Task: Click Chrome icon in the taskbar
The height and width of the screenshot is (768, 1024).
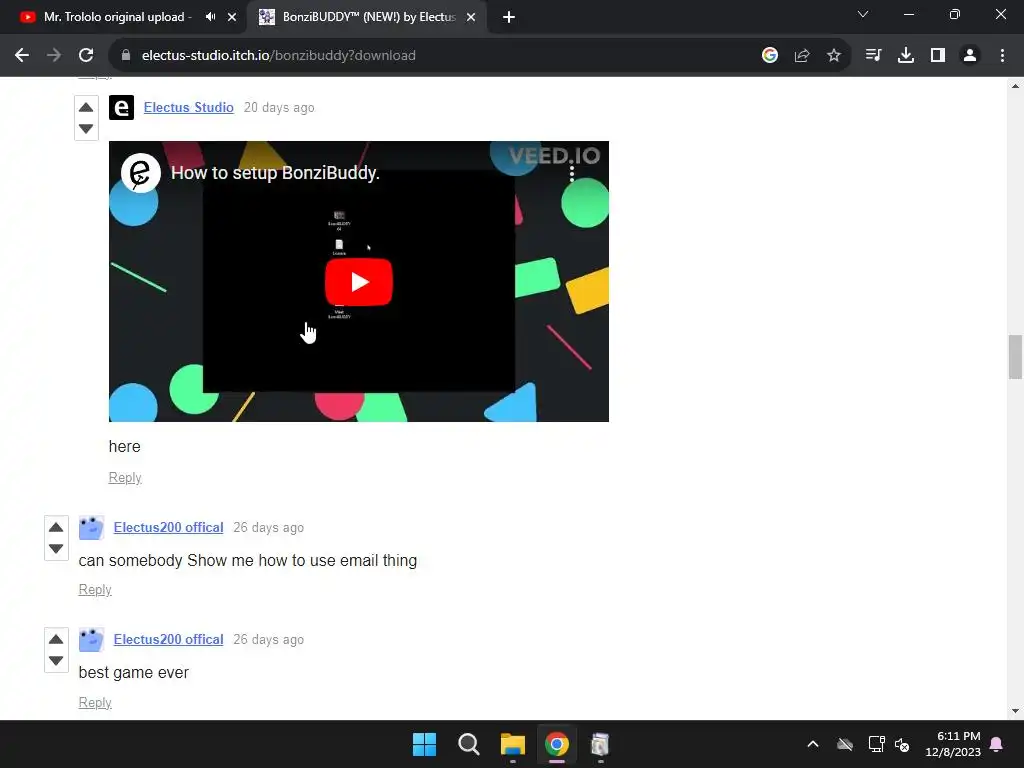Action: pos(557,744)
